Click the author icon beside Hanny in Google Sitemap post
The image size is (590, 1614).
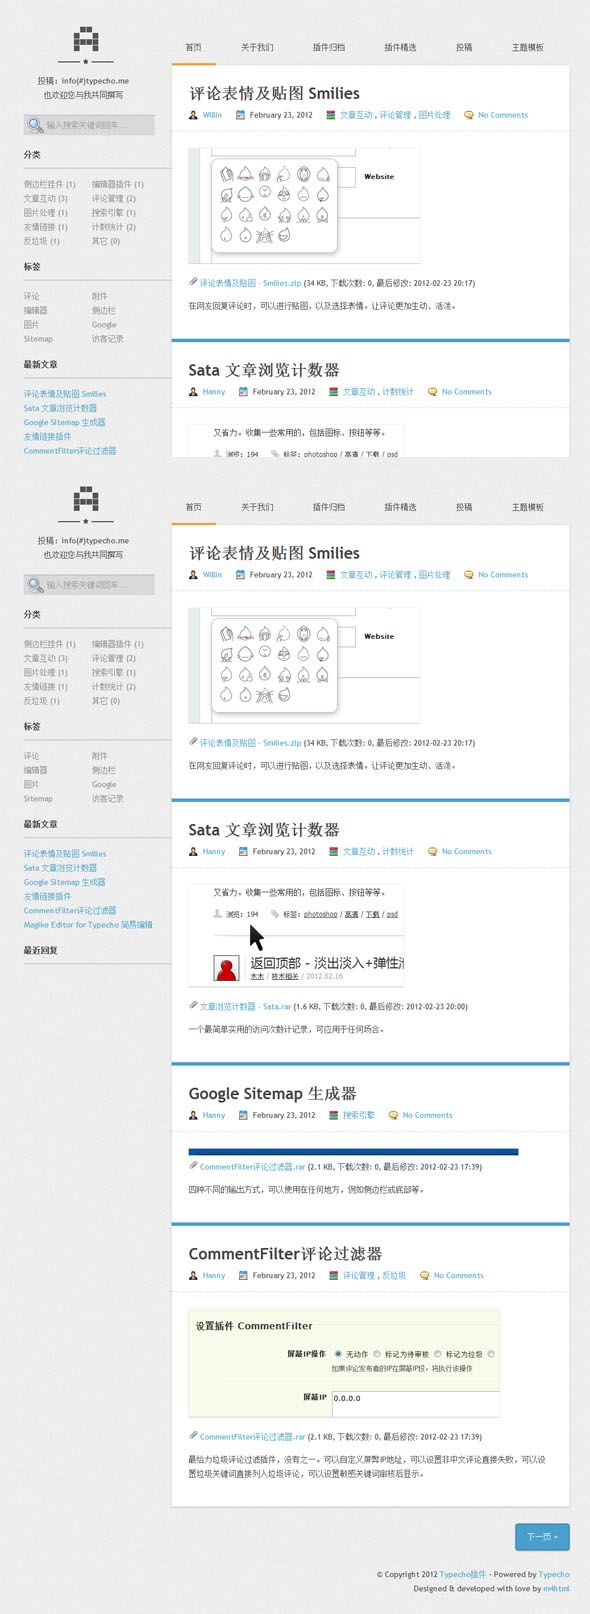(x=193, y=1115)
